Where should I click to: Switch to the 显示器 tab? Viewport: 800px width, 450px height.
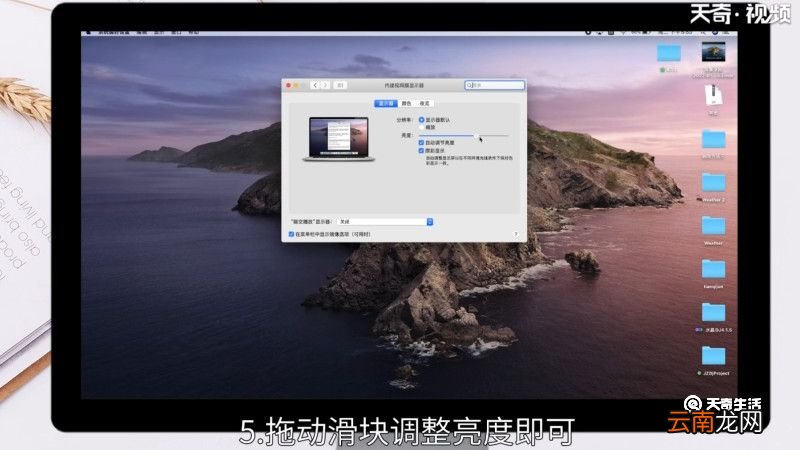click(x=386, y=104)
